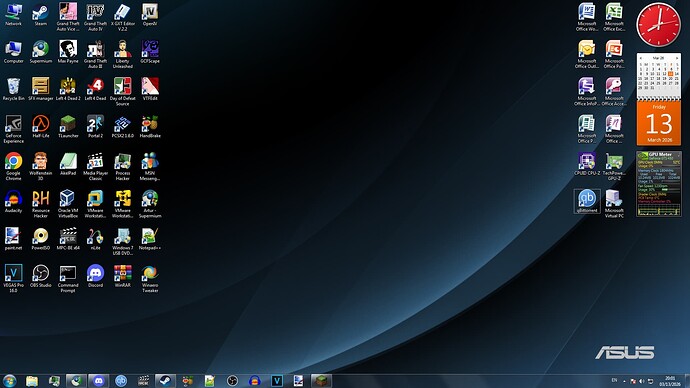Select the SFX manager shortcut
Screen dimensions: 690x388
[40, 89]
